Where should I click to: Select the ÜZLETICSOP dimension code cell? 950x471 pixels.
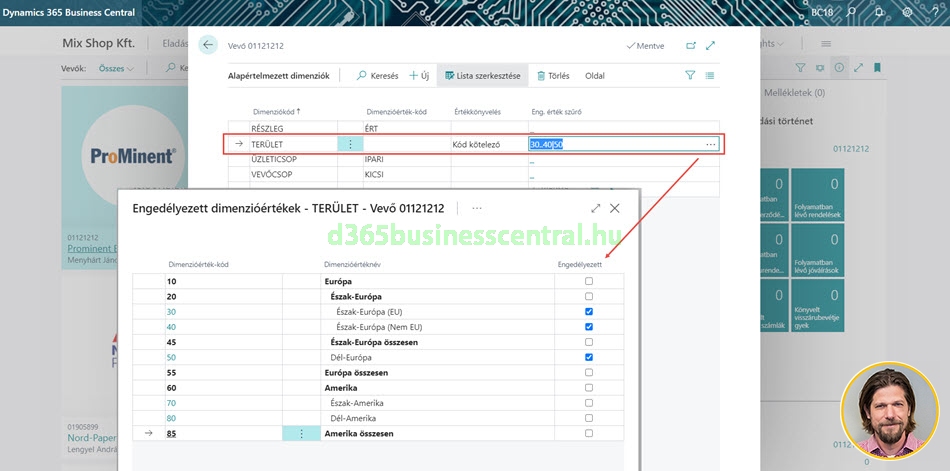(x=293, y=159)
